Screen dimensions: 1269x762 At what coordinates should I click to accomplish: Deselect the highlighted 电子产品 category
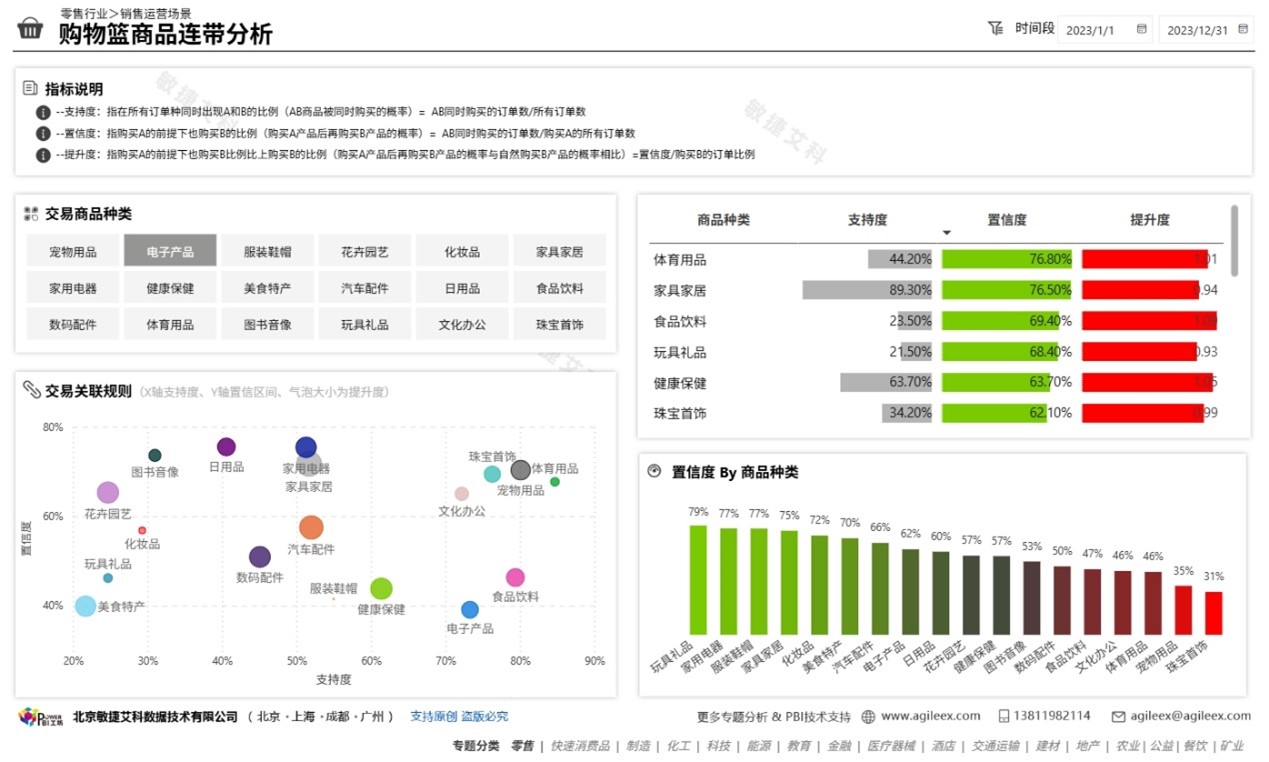point(169,251)
